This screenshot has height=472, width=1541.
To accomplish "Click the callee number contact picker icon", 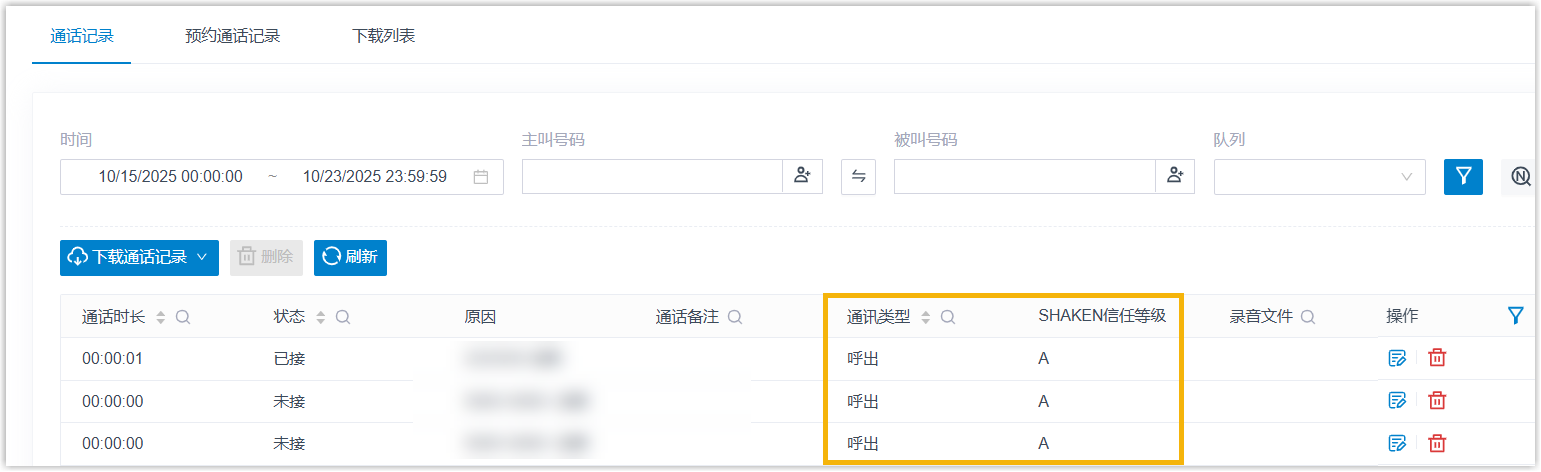I will pyautogui.click(x=1174, y=176).
